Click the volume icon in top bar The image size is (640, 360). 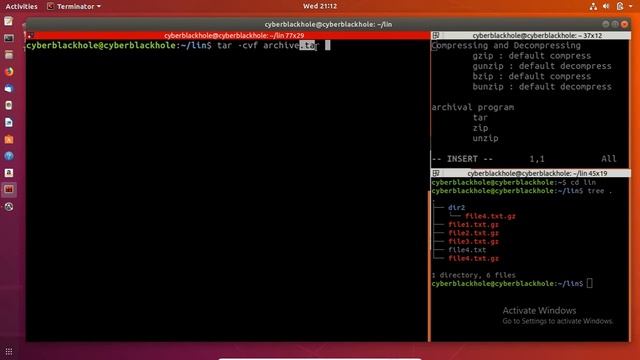click(606, 6)
